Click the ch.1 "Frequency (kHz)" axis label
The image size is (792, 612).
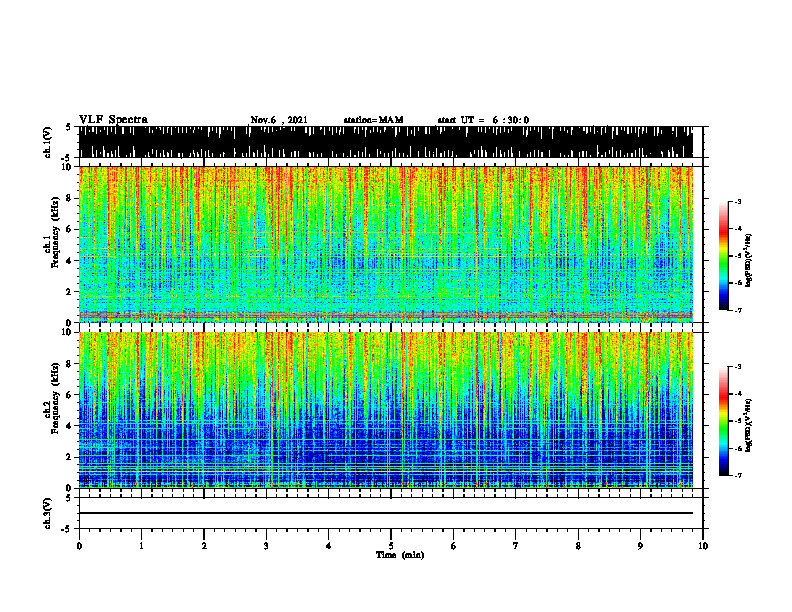pos(55,232)
